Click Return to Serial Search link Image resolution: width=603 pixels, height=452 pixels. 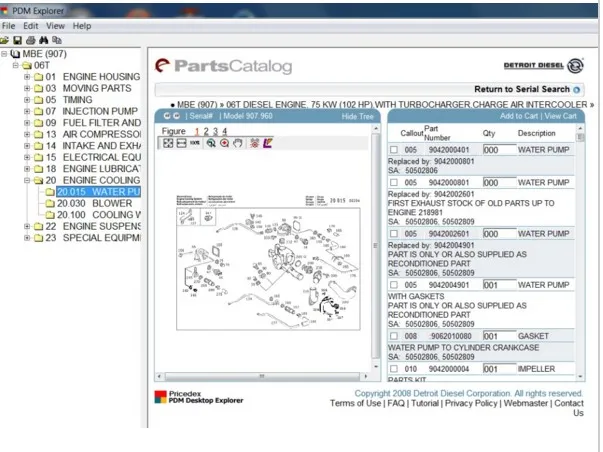pyautogui.click(x=522, y=89)
